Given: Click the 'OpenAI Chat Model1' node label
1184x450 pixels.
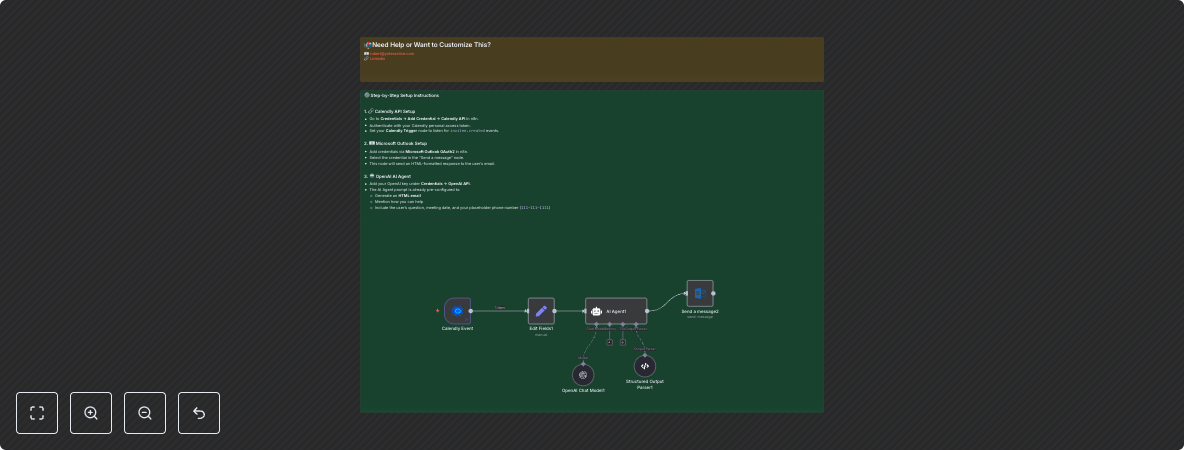Looking at the screenshot, I should pos(583,390).
